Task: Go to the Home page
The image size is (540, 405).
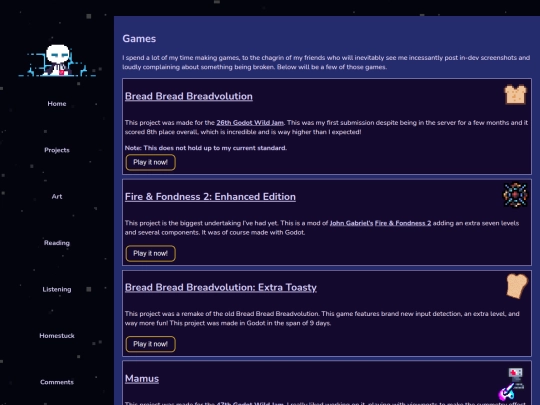Action: point(57,104)
